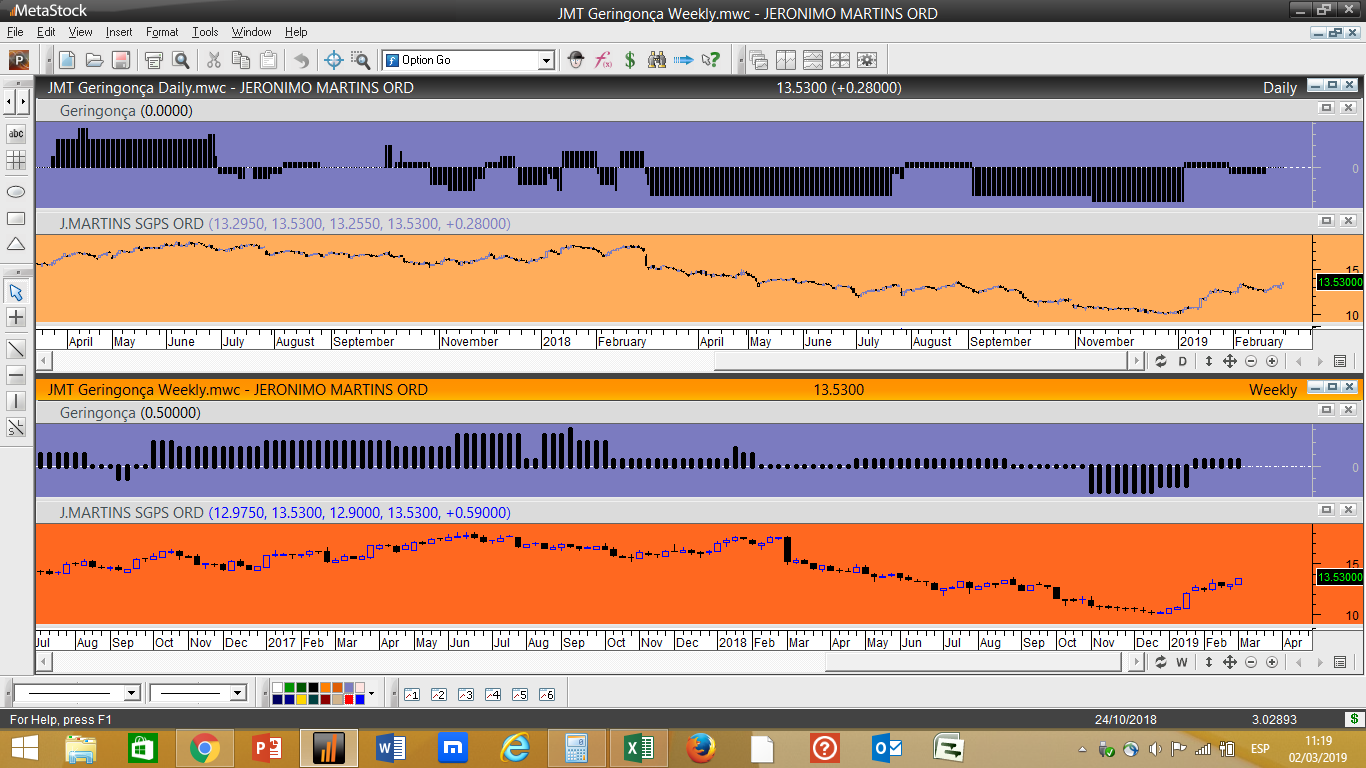
Task: Launch the Indicator Builder f(x) icon
Action: [603, 60]
